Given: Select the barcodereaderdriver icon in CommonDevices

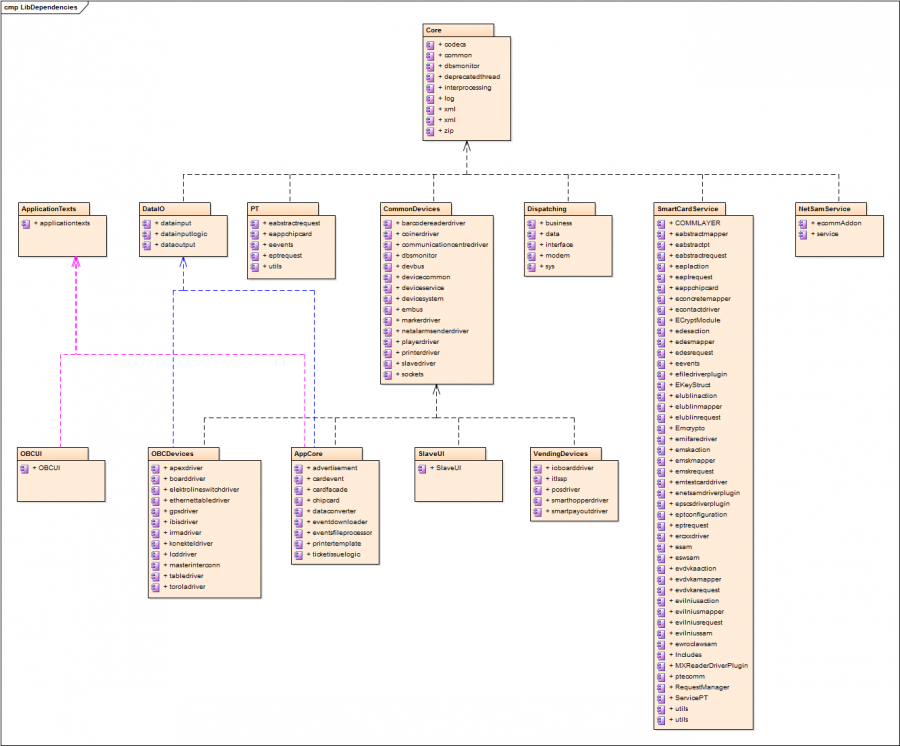Looking at the screenshot, I should coord(386,222).
